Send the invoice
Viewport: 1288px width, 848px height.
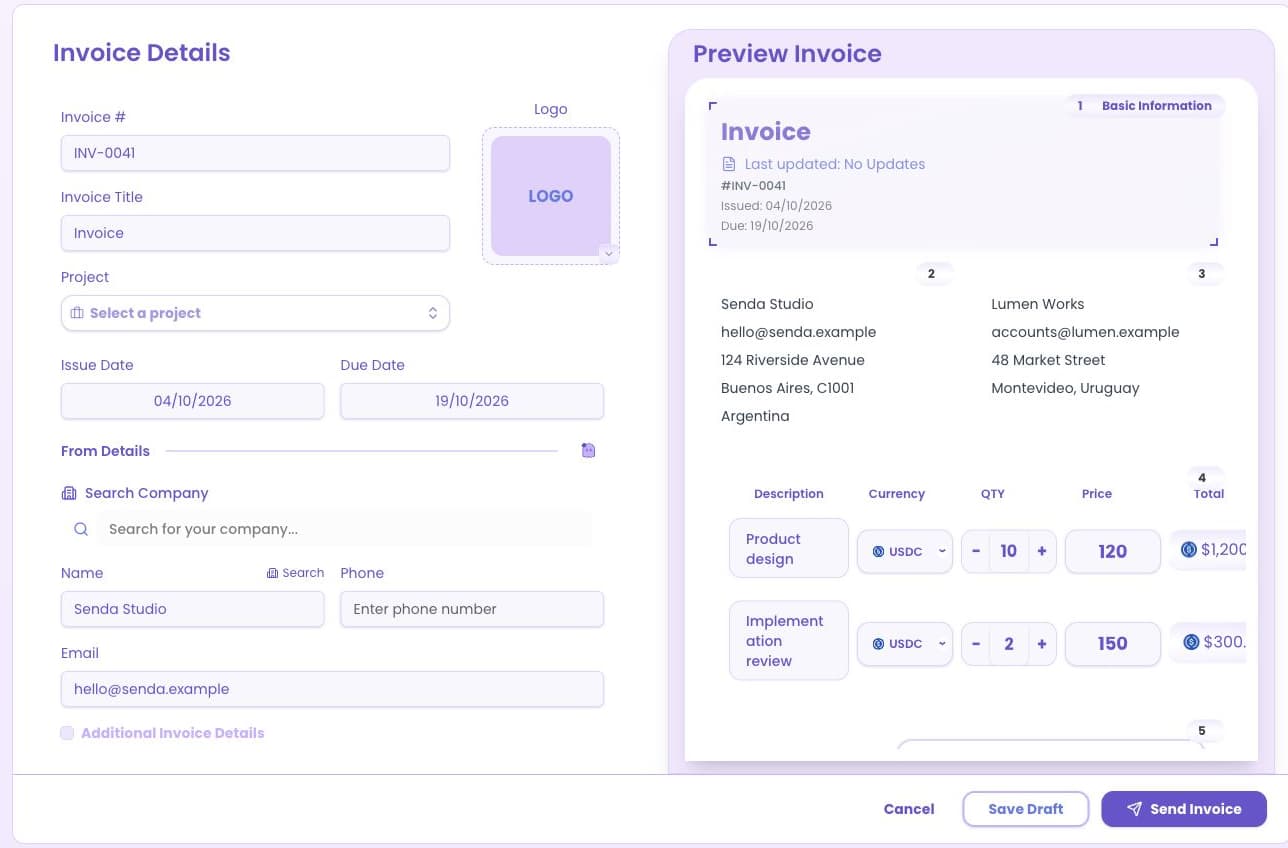click(1184, 809)
